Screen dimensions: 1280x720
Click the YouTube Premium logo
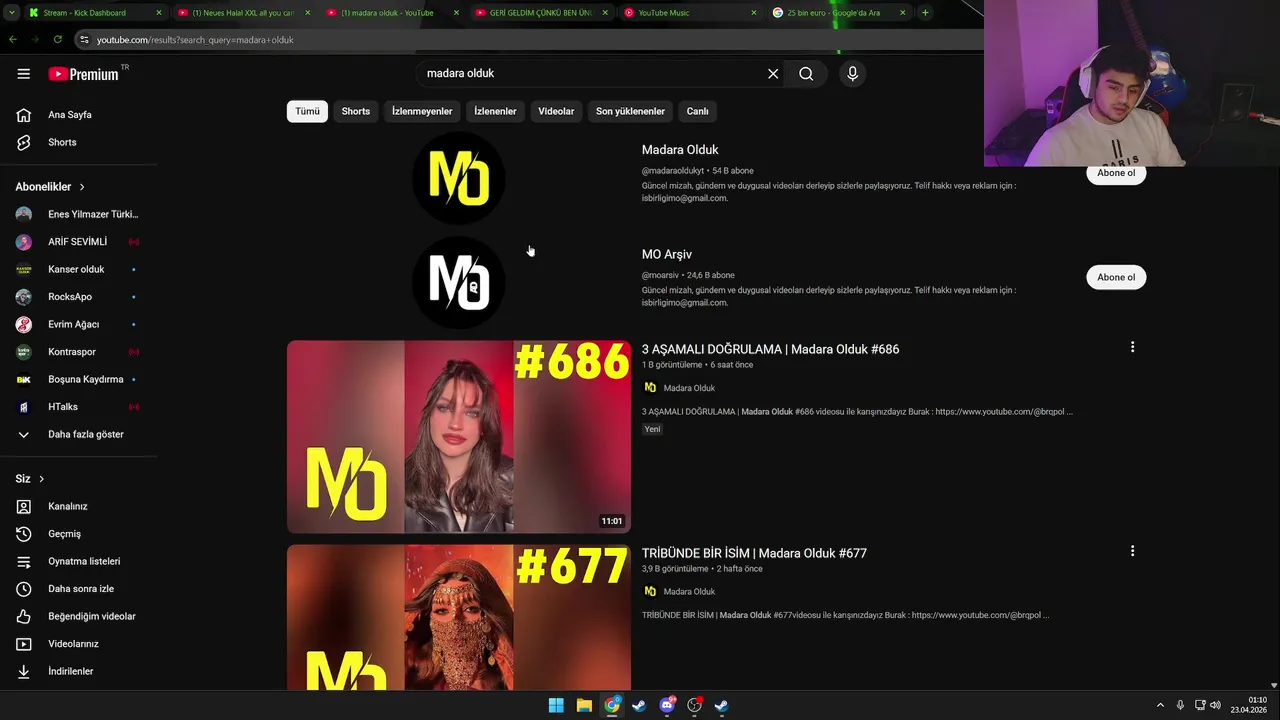(84, 74)
